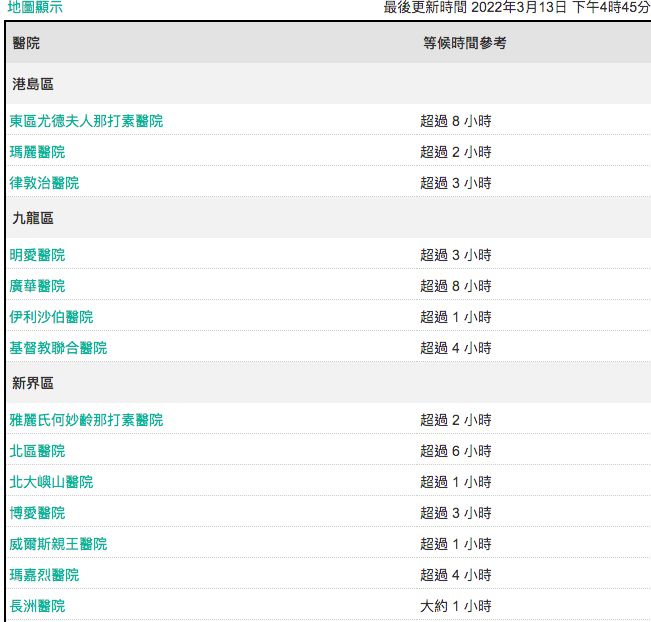The width and height of the screenshot is (651, 622).
Task: Click wait time for 威爾斯親王醫院
Action: coord(456,544)
